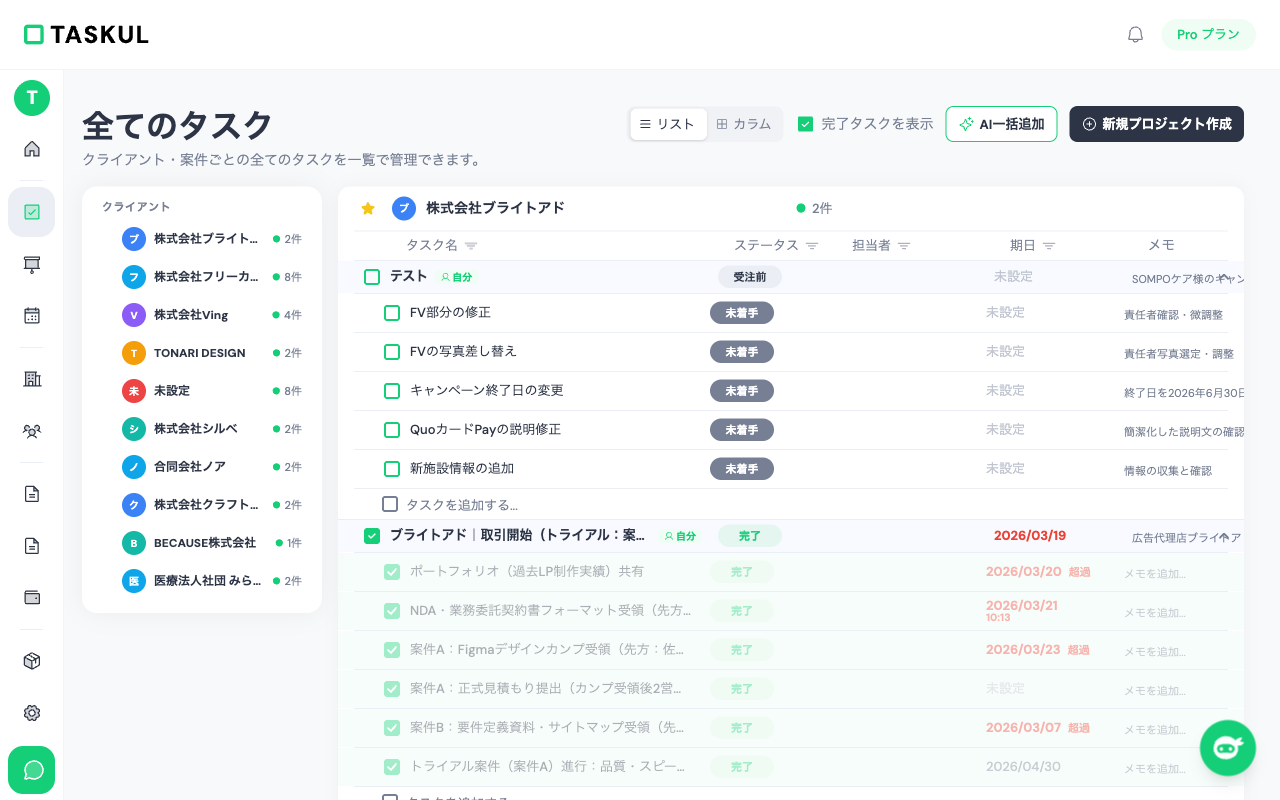
Task: Check the テスト project checkbox
Action: pyautogui.click(x=372, y=277)
